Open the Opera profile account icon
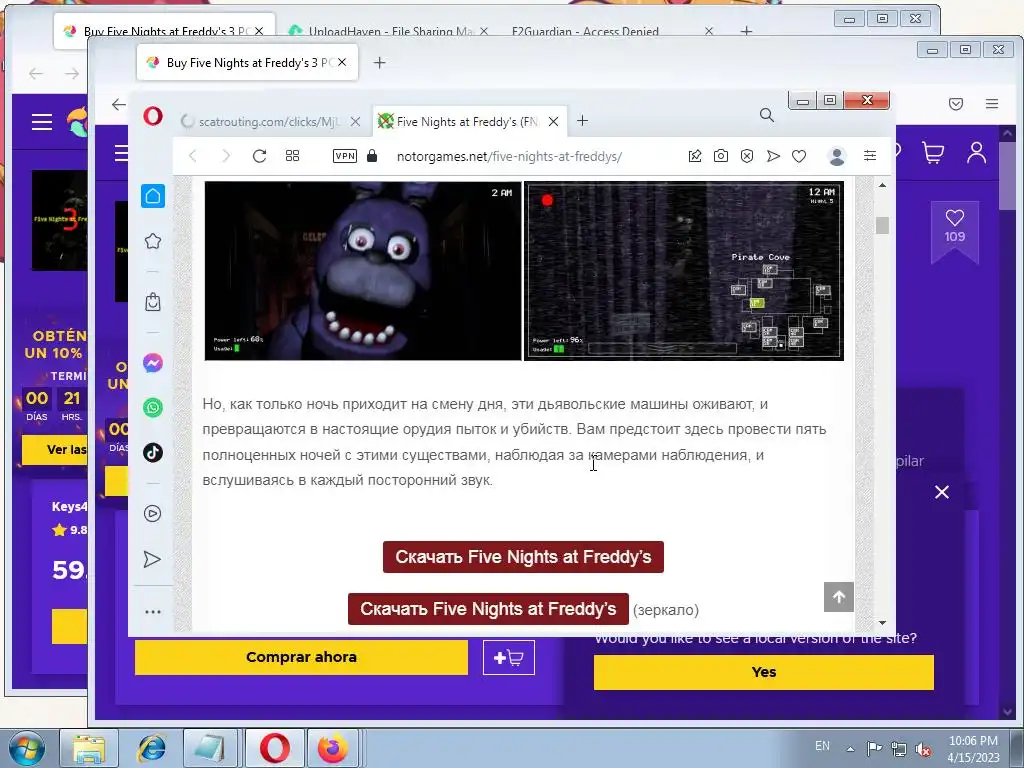Image resolution: width=1024 pixels, height=768 pixels. (x=837, y=156)
